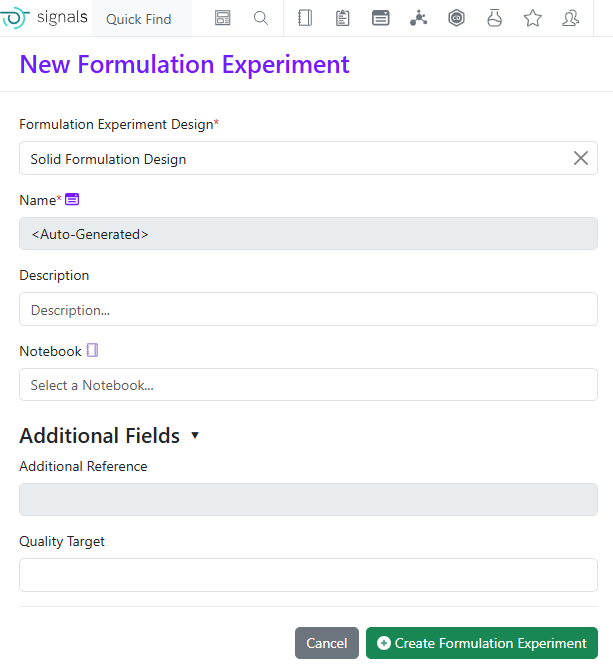613x667 pixels.
Task: Open the Select a Notebook dropdown
Action: (308, 385)
